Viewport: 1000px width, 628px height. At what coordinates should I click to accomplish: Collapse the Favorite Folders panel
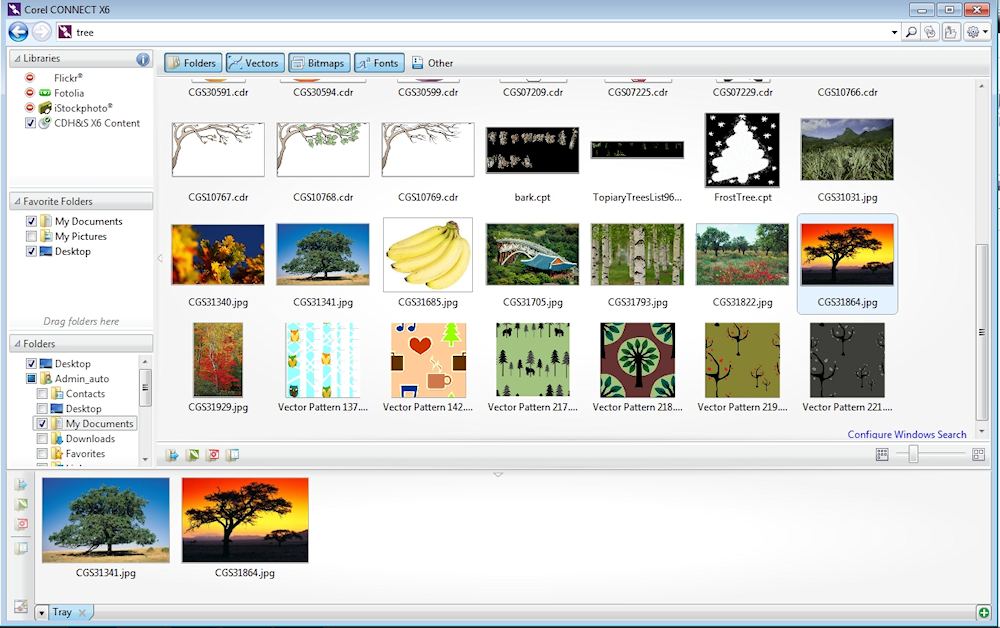17,201
